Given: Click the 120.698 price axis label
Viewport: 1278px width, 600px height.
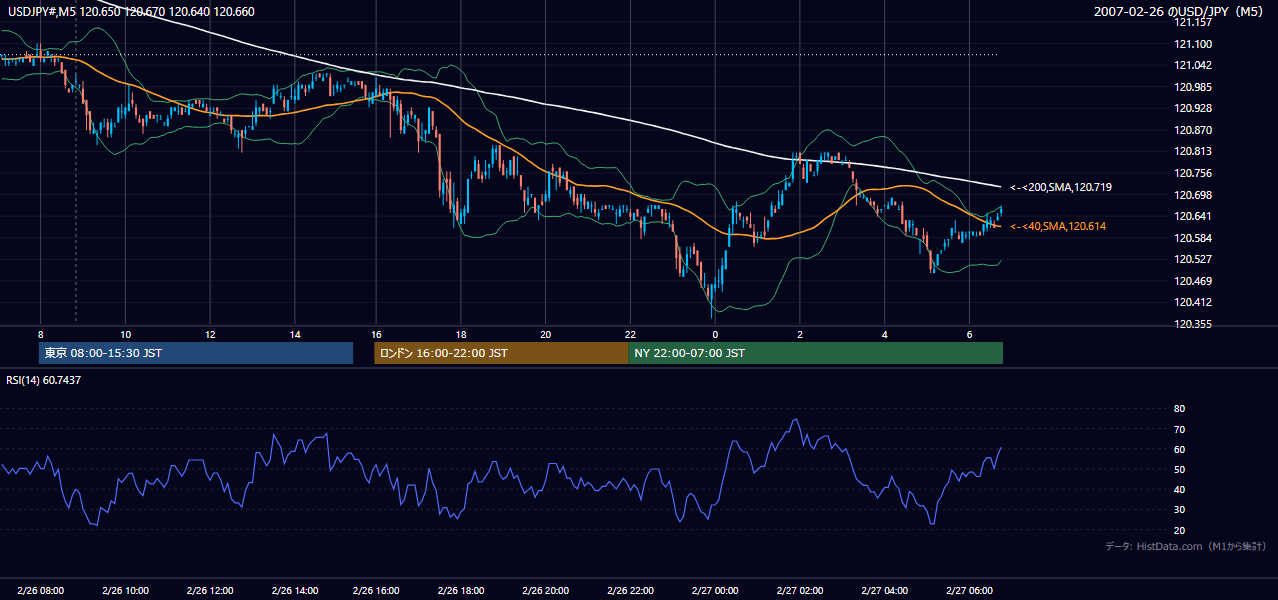Looking at the screenshot, I should coord(1193,195).
